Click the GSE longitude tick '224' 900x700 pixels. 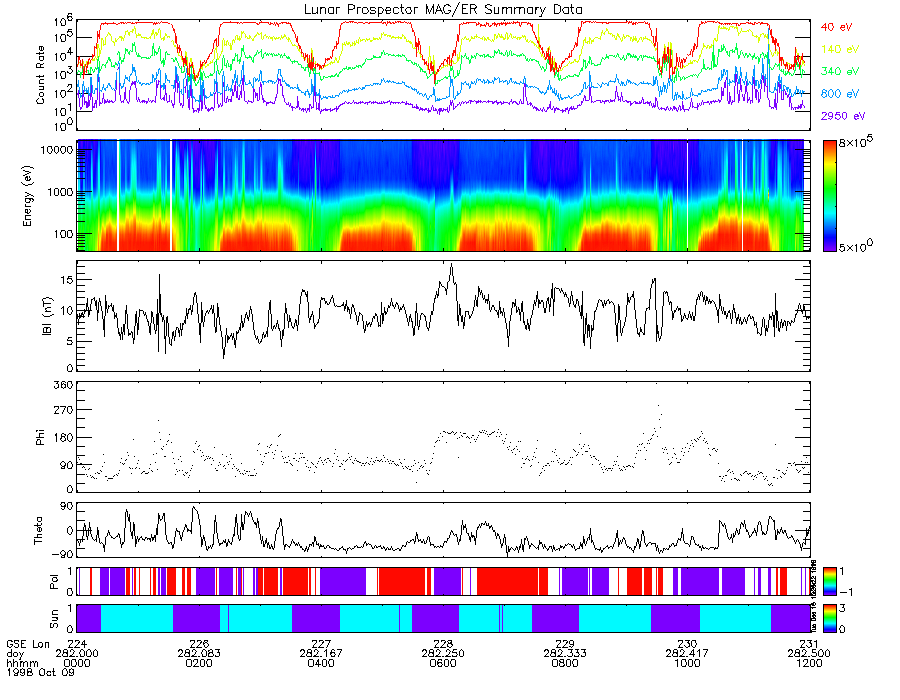(77, 644)
